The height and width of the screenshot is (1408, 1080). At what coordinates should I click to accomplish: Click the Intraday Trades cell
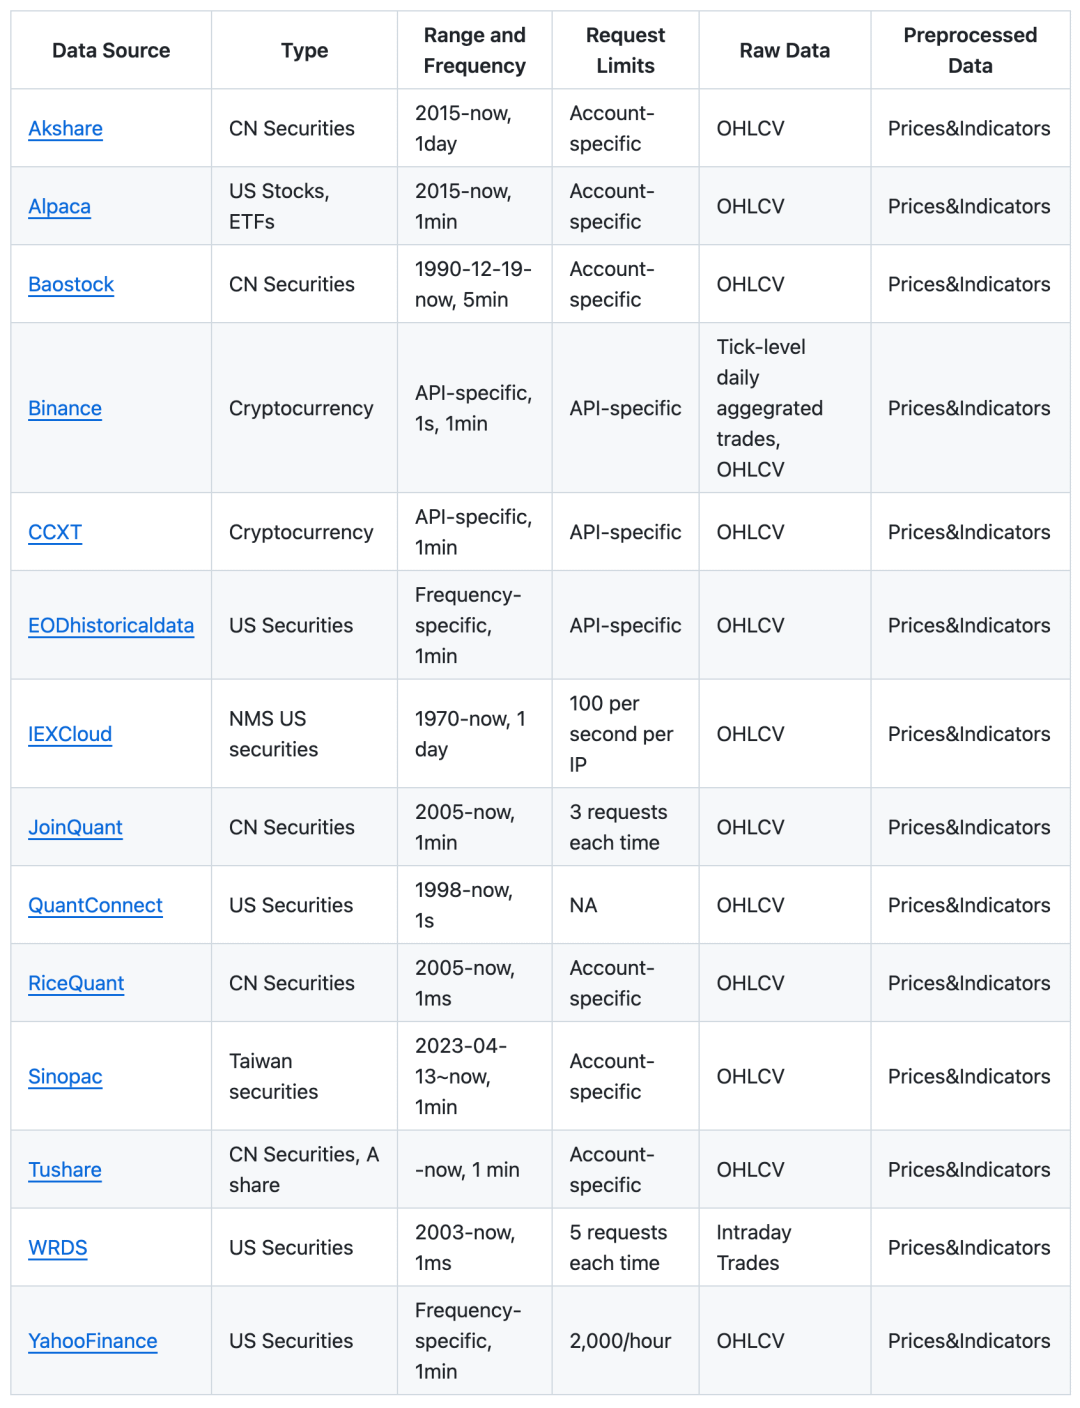point(754,1248)
